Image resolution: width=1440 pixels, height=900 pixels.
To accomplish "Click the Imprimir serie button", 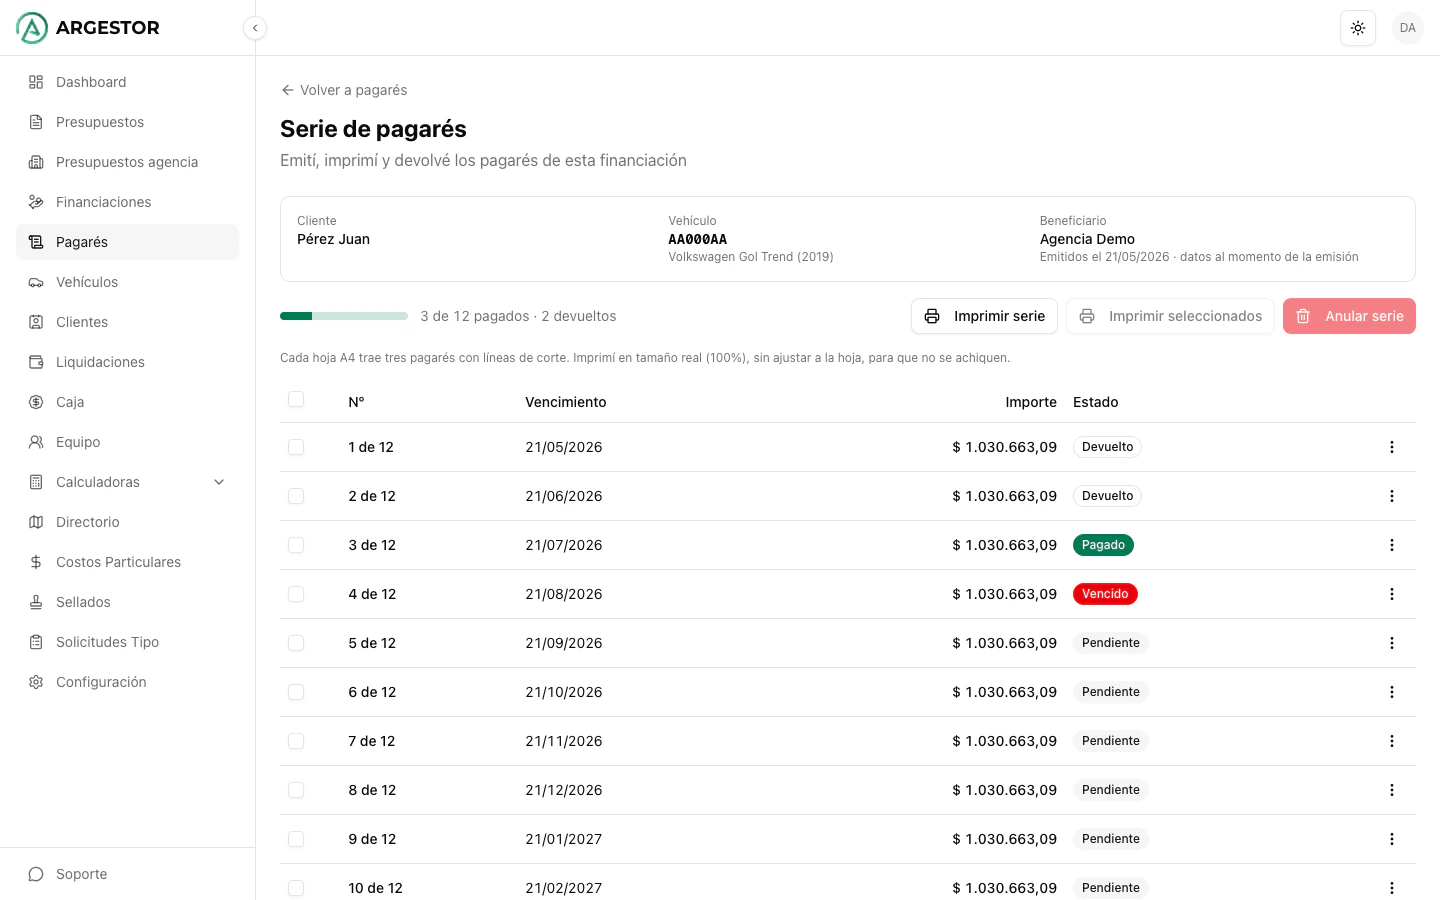I will 984,316.
